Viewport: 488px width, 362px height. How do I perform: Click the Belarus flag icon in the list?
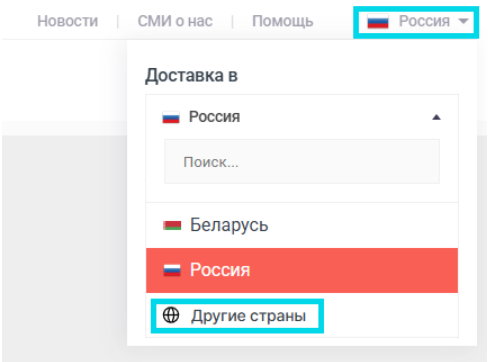tap(172, 225)
